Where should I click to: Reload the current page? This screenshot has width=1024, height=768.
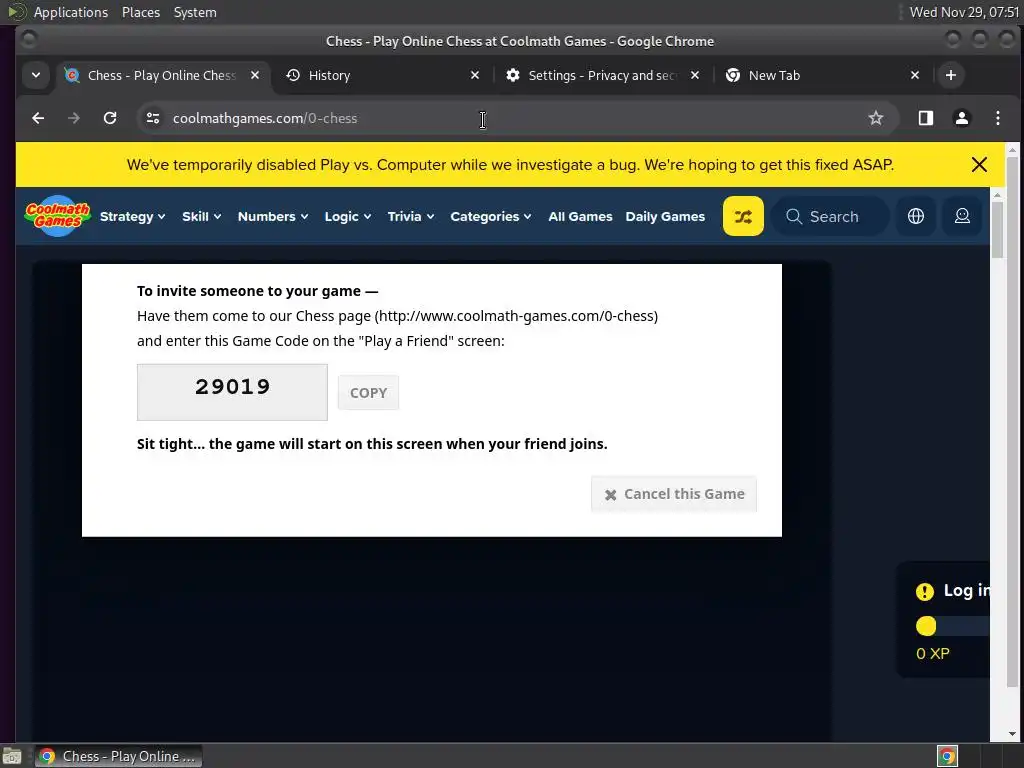pos(110,118)
